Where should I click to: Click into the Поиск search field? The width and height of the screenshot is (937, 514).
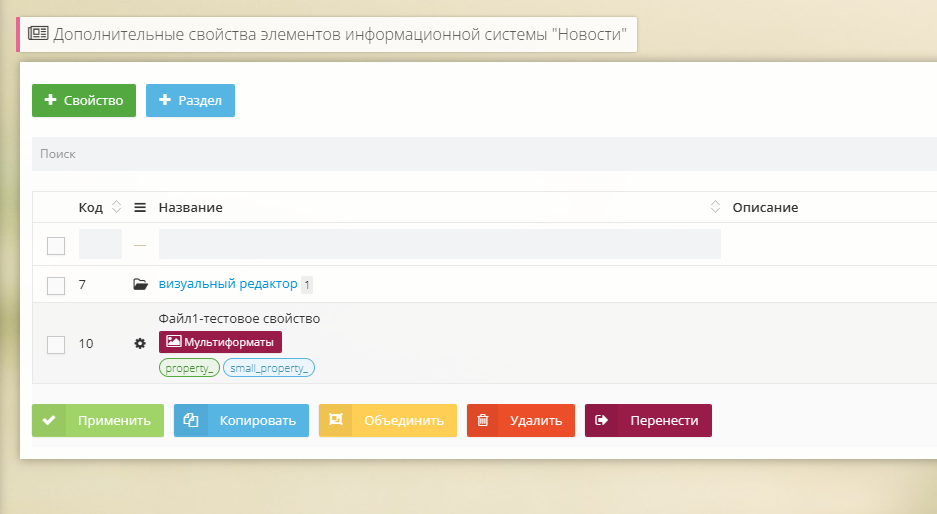click(480, 154)
